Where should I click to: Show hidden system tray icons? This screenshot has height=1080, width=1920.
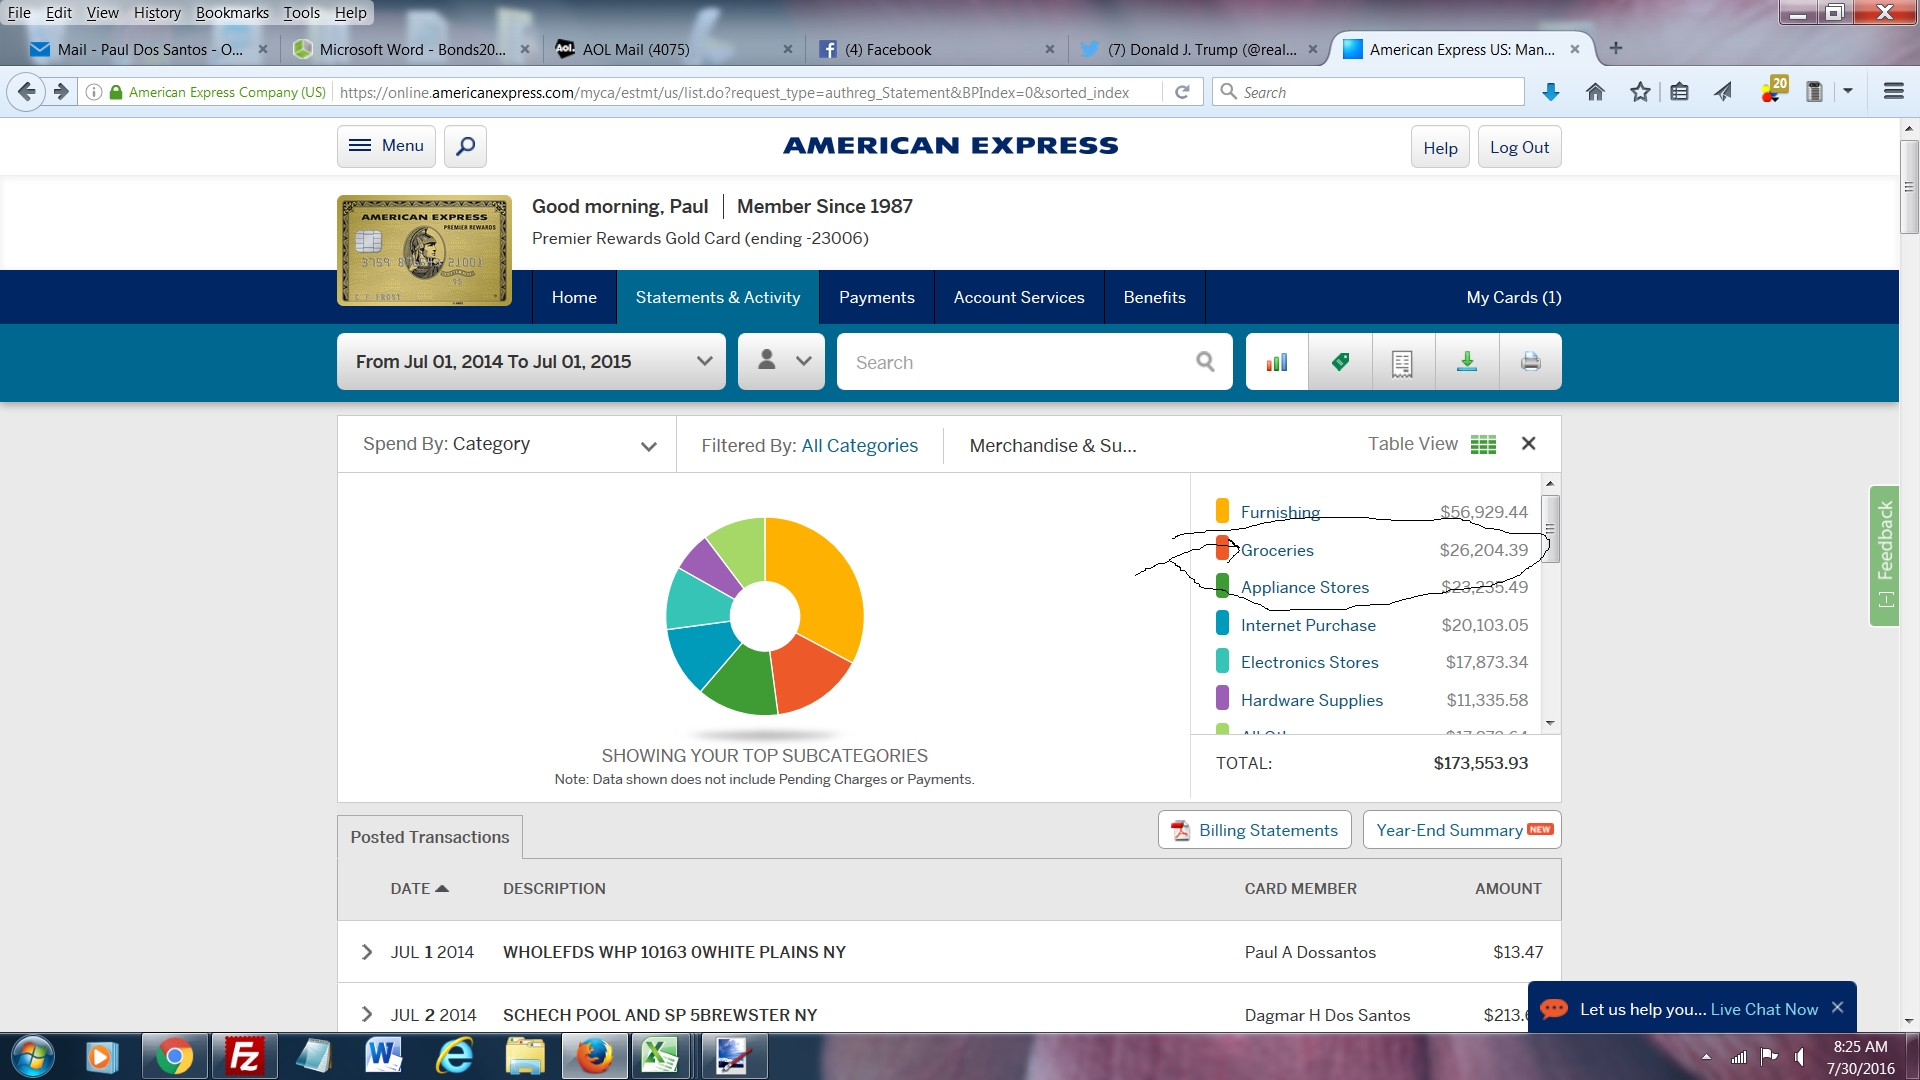click(1706, 1057)
